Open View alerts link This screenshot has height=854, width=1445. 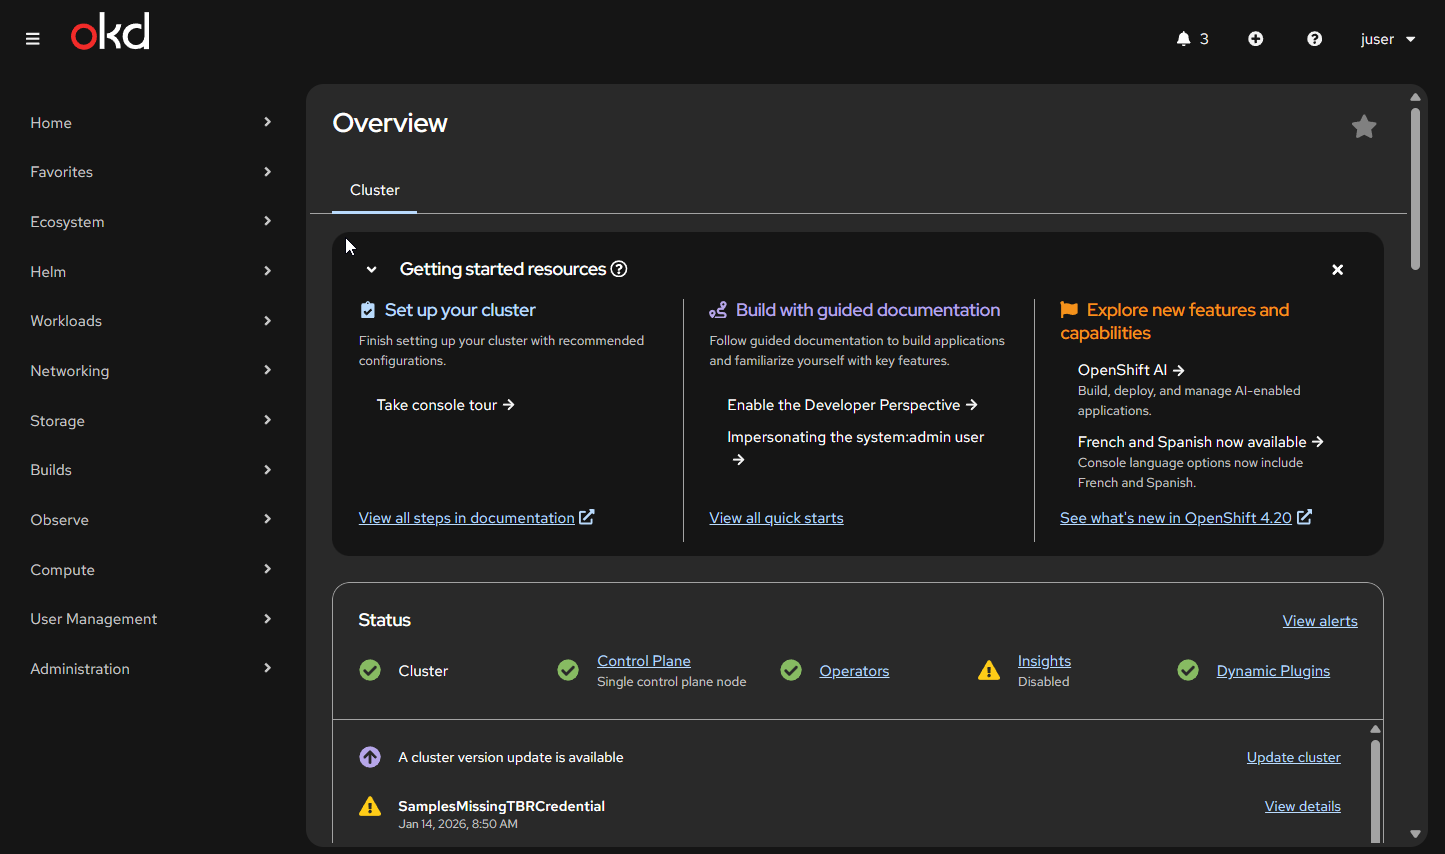point(1319,621)
